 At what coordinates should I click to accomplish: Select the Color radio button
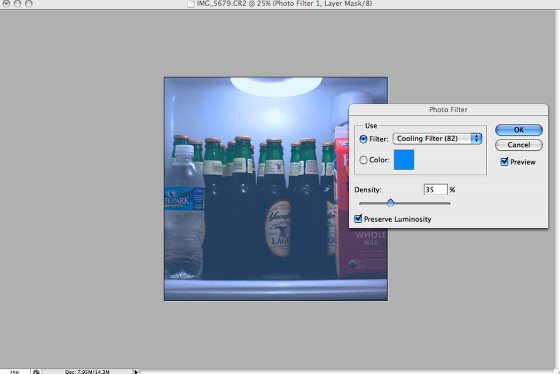pos(363,160)
